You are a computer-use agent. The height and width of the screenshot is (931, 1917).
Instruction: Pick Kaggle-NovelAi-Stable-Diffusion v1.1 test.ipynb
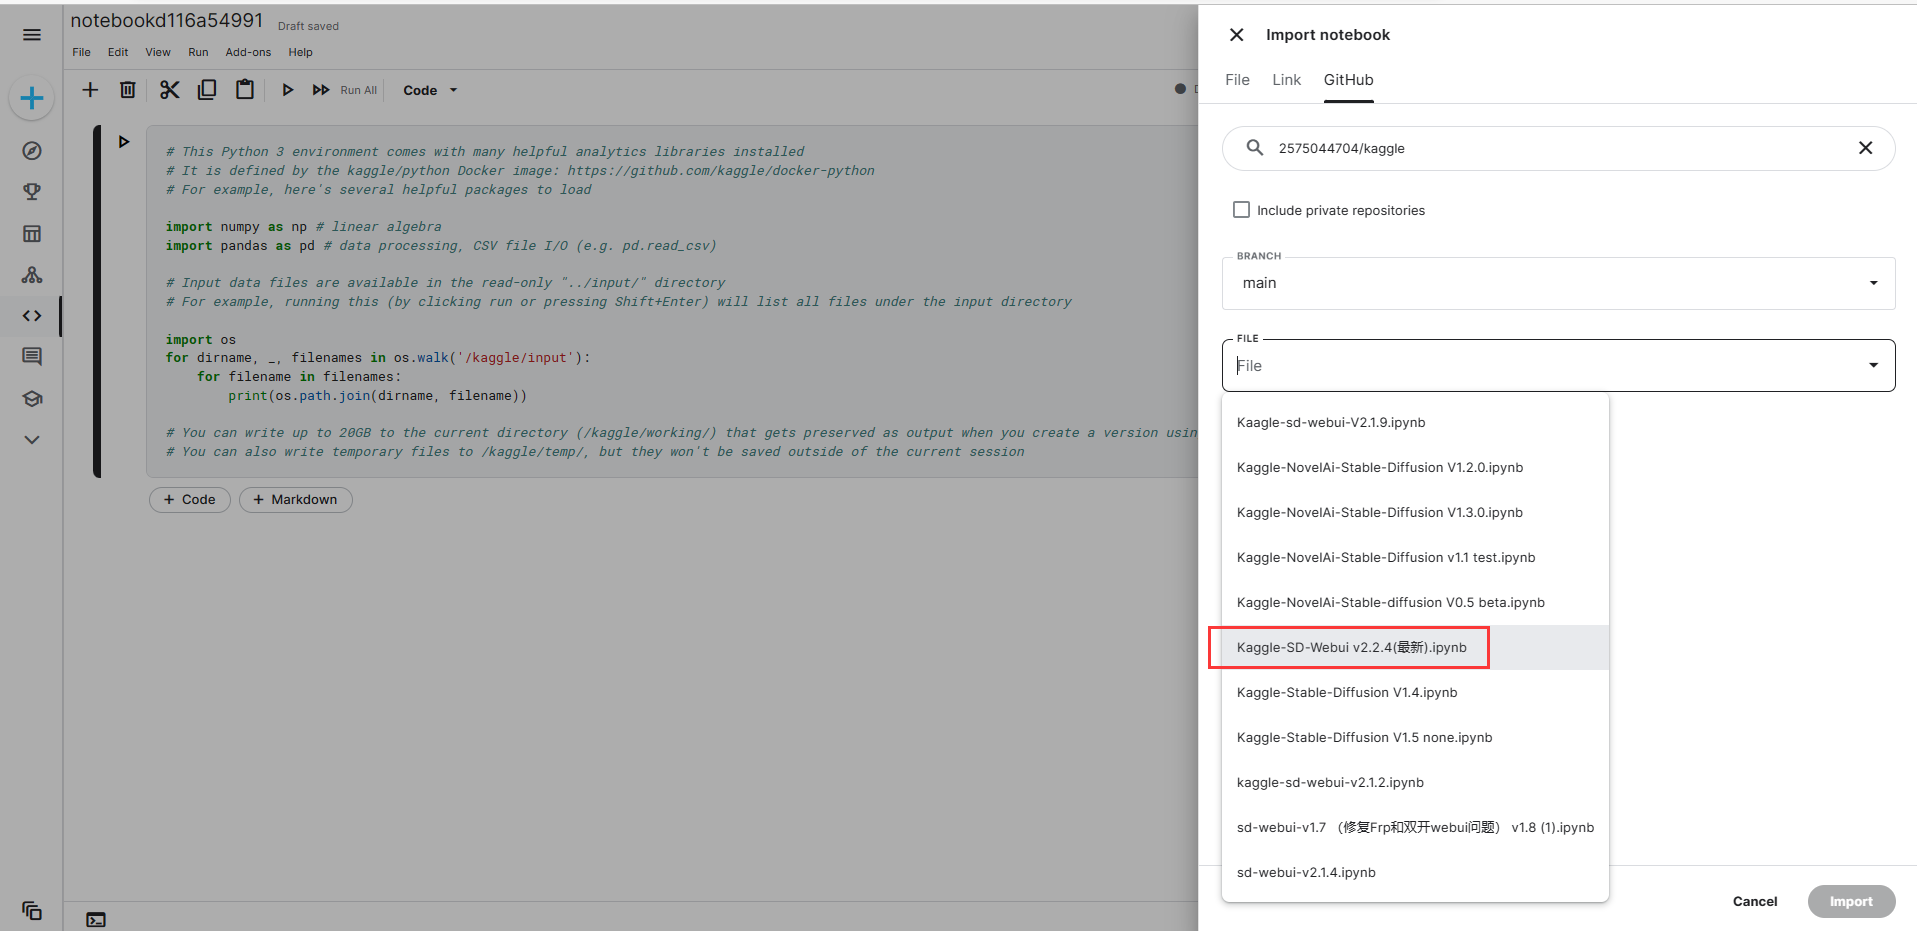1415,558
